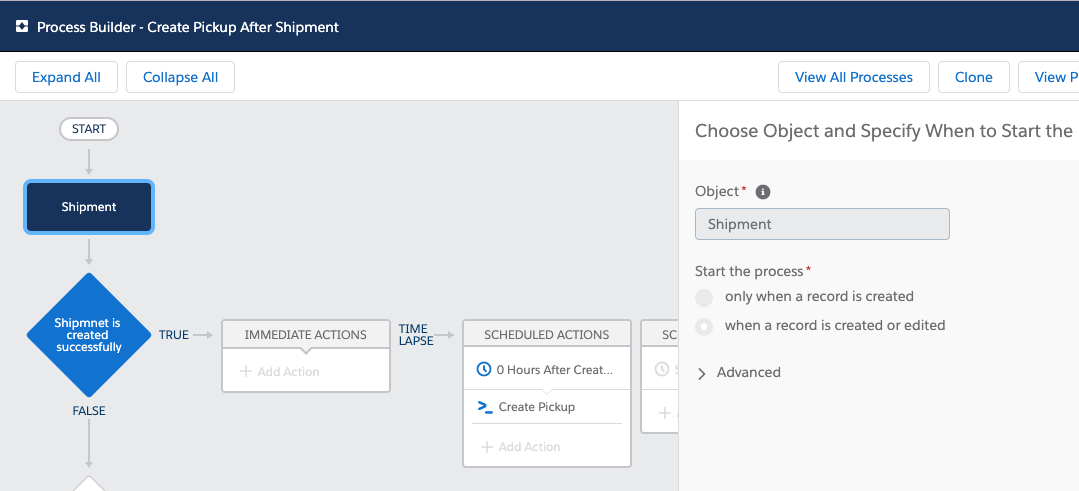Open View All Processes

853,77
